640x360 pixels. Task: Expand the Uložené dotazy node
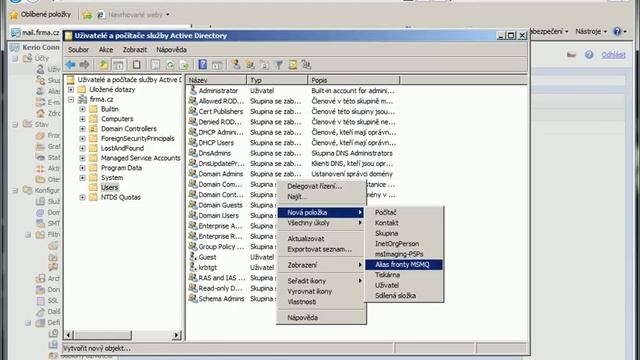coord(71,89)
